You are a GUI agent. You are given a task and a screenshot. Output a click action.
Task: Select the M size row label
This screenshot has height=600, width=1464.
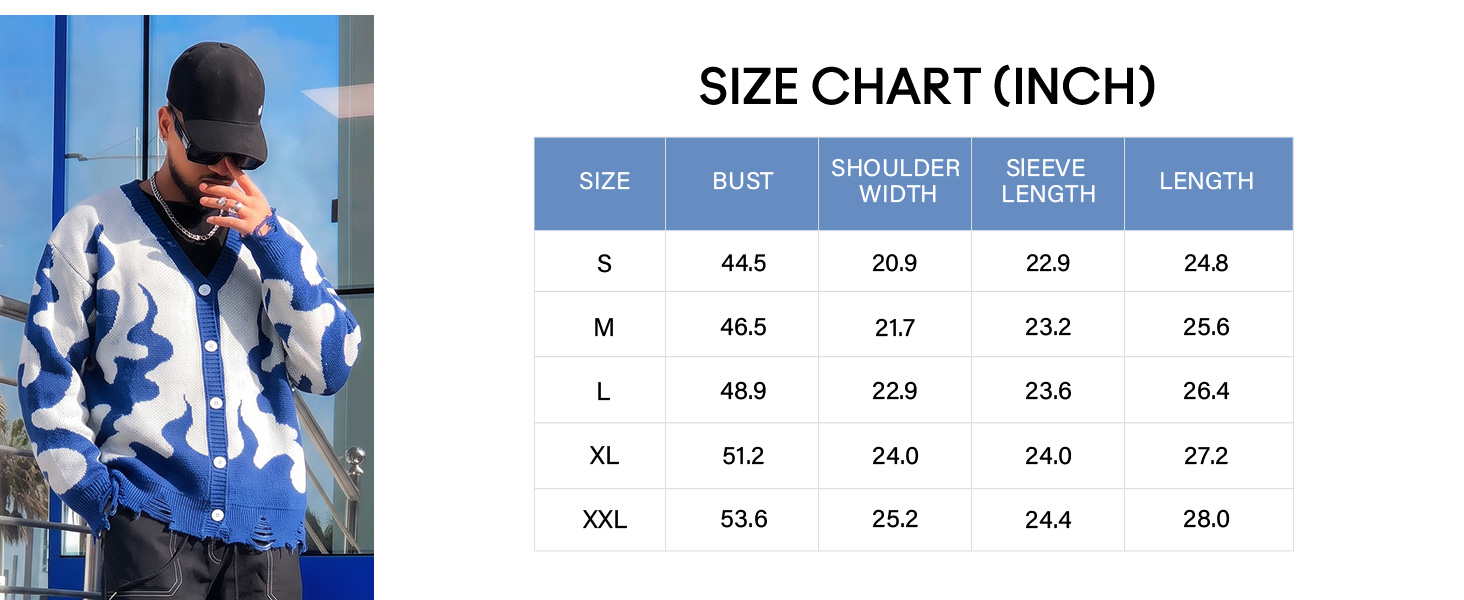tap(604, 328)
